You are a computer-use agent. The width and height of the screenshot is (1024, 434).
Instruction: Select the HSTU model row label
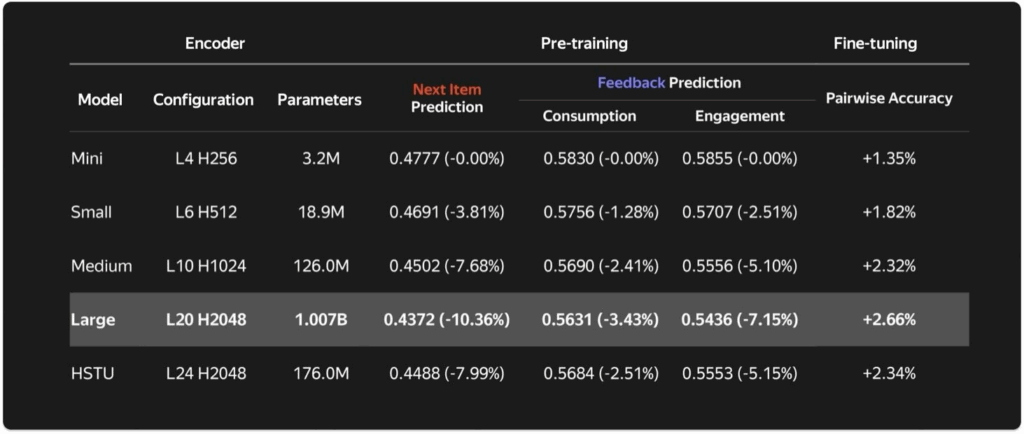[x=91, y=374]
